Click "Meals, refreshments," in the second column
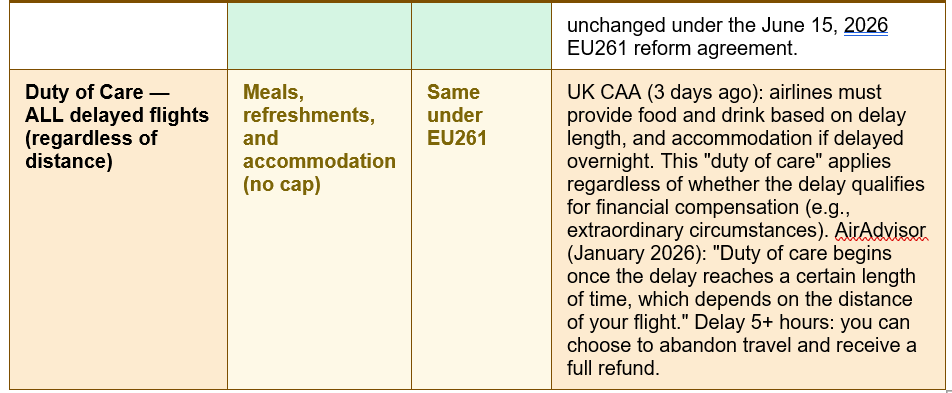952x393 pixels. pyautogui.click(x=308, y=104)
